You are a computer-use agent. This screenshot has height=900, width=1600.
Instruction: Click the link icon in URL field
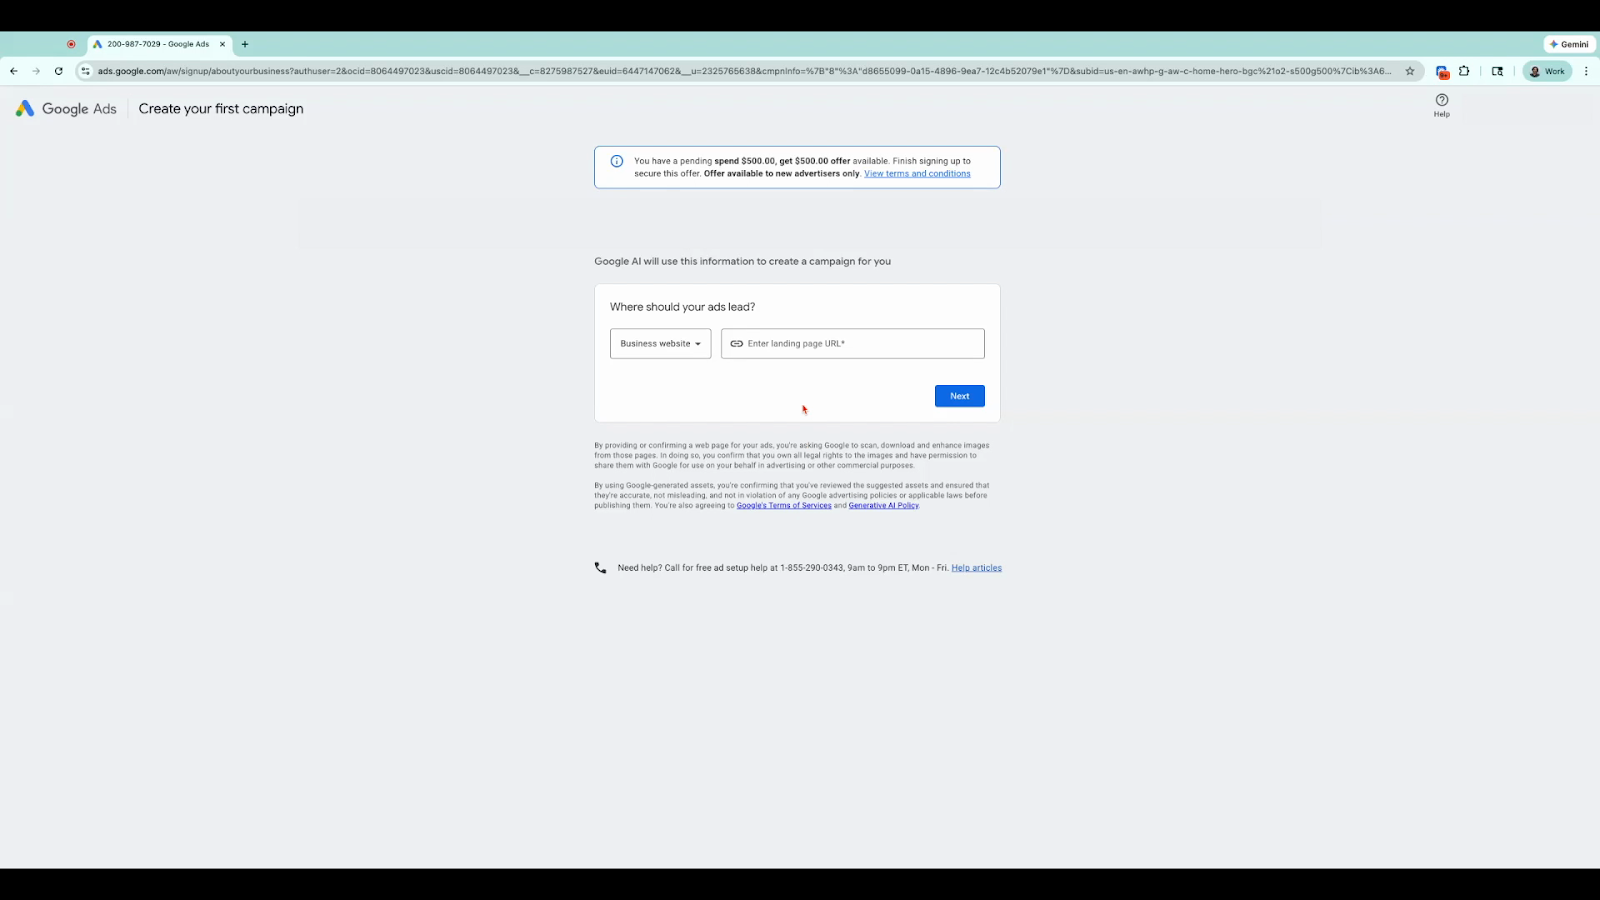point(737,344)
